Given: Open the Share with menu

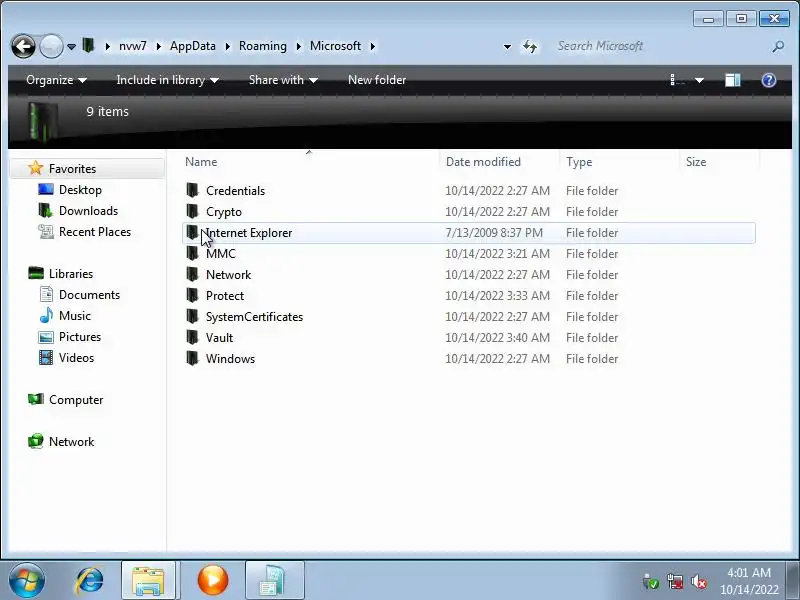Looking at the screenshot, I should pyautogui.click(x=283, y=80).
